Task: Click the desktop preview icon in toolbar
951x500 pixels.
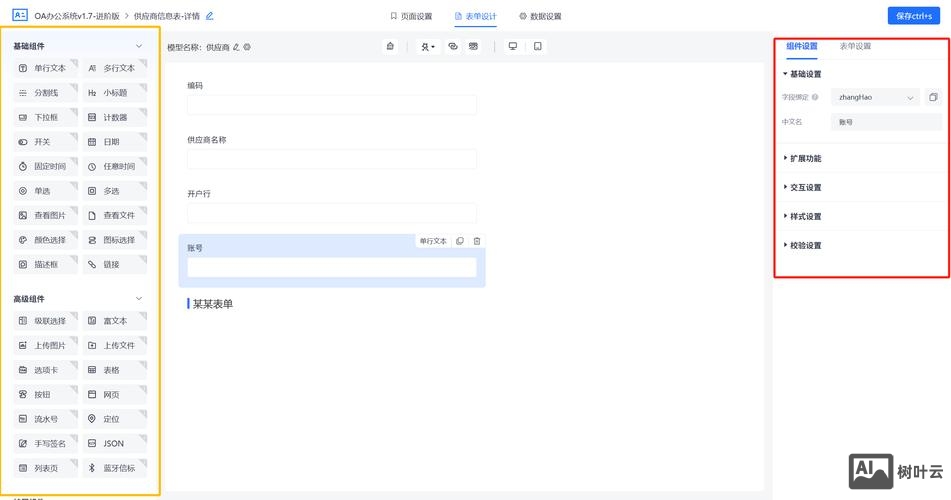Action: point(513,46)
